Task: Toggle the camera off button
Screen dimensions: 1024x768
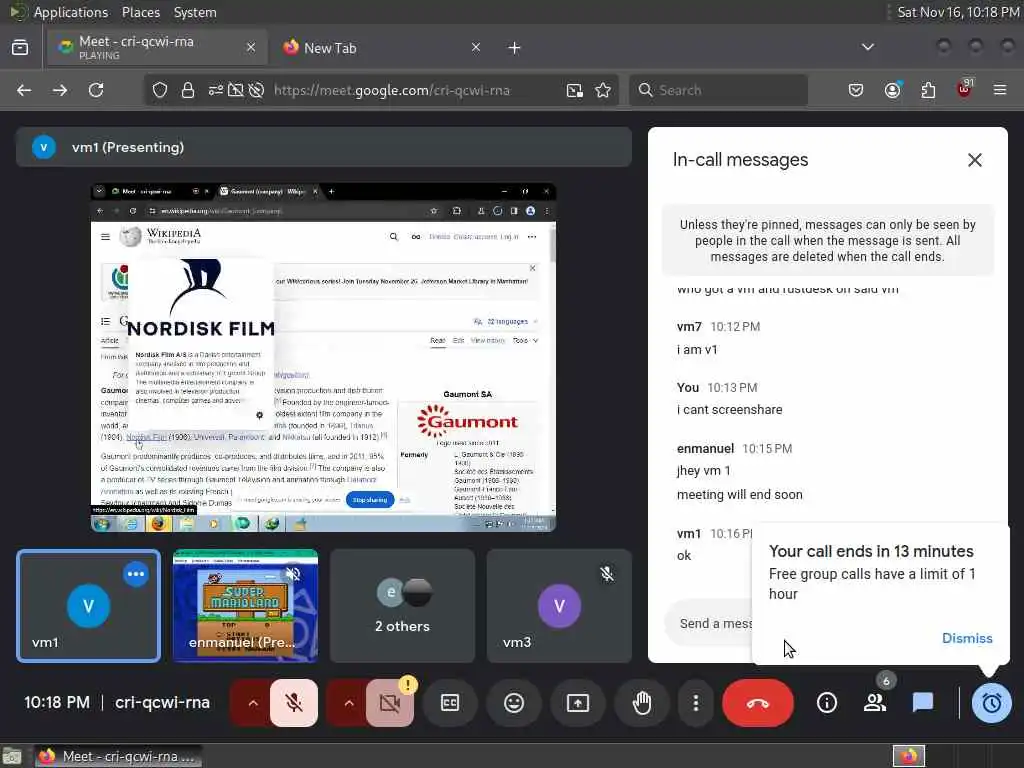Action: pyautogui.click(x=390, y=703)
